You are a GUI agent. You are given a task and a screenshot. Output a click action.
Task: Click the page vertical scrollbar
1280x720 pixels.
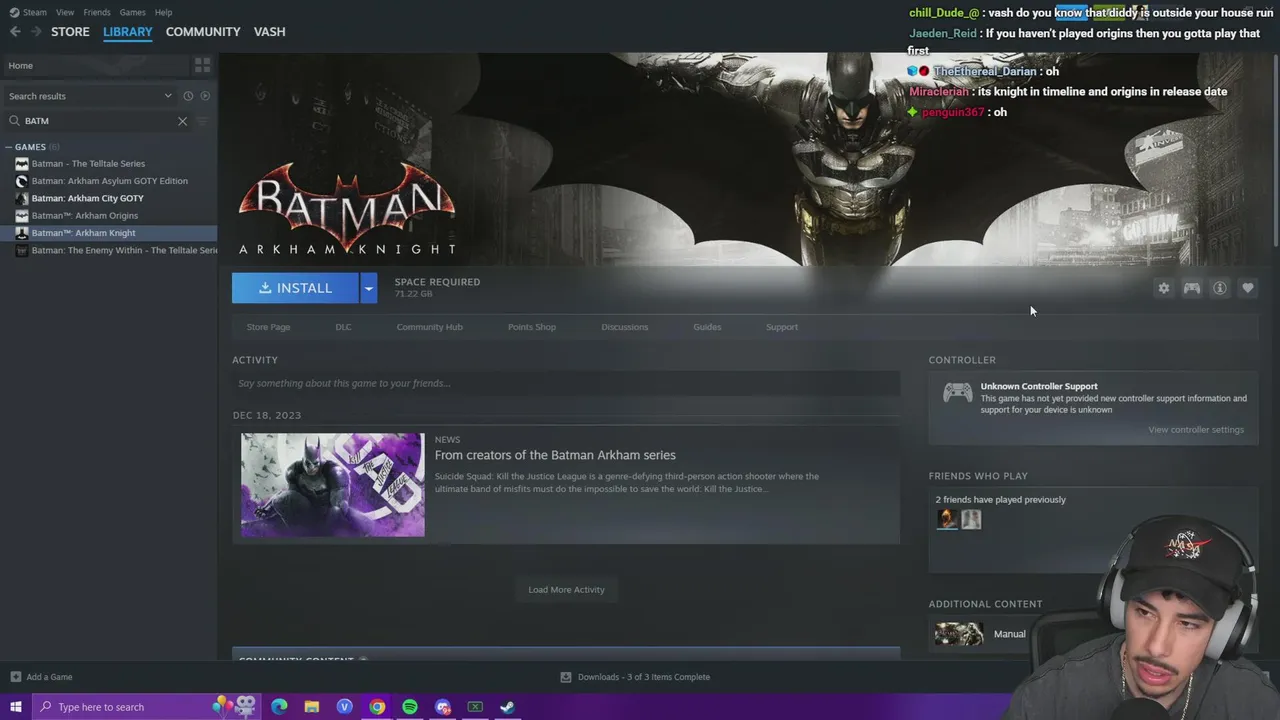1275,150
